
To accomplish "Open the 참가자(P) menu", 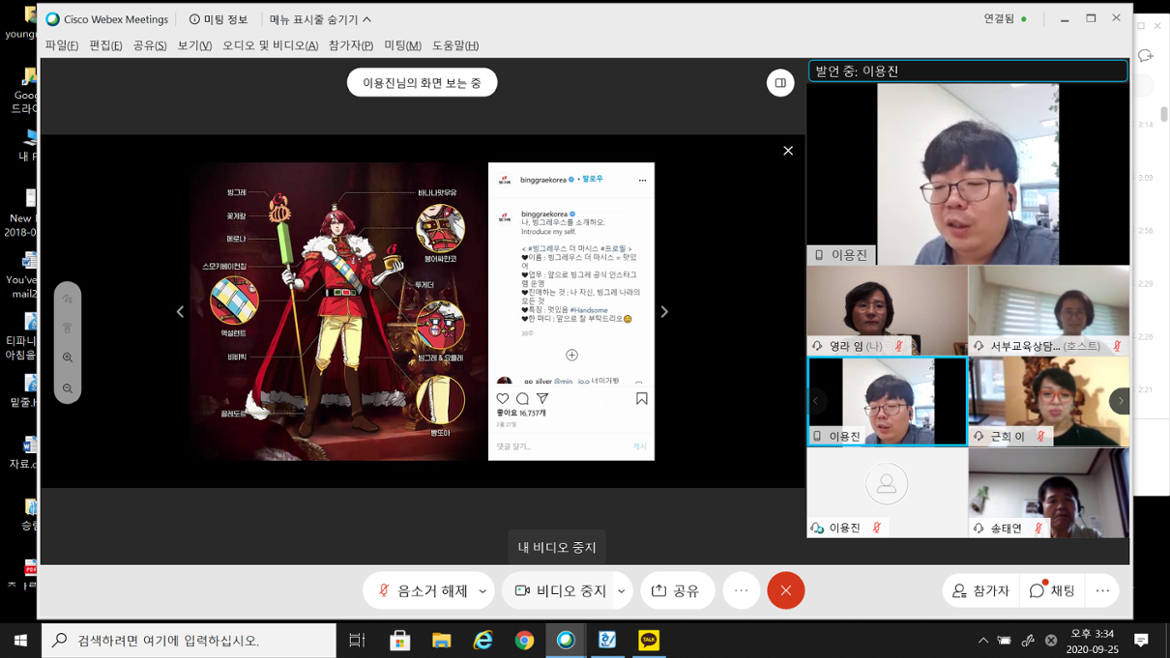I will click(x=350, y=46).
